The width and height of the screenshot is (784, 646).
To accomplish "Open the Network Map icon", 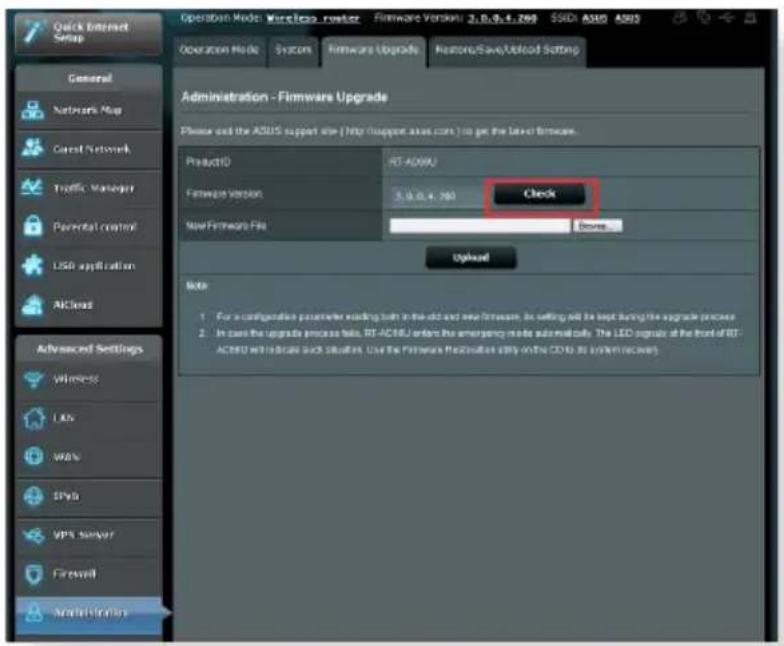I will [32, 110].
